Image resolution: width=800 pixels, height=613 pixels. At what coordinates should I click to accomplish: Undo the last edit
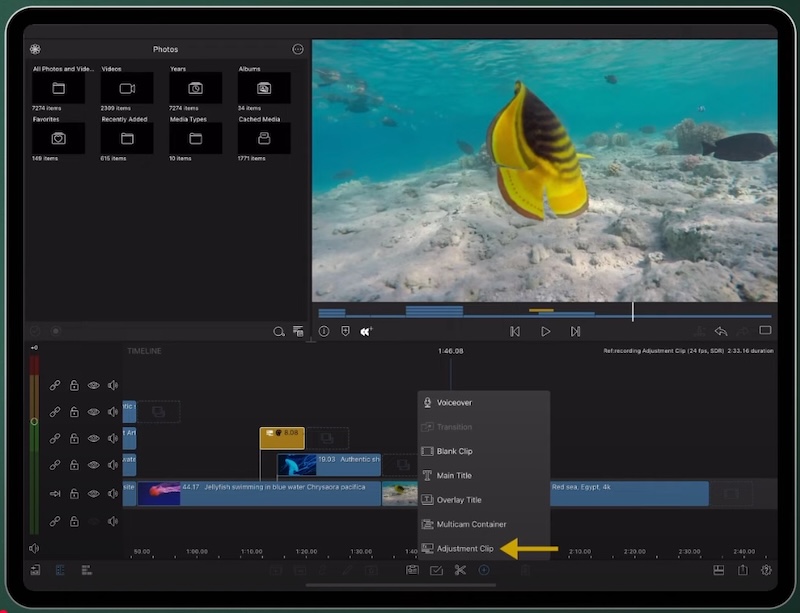coord(721,331)
